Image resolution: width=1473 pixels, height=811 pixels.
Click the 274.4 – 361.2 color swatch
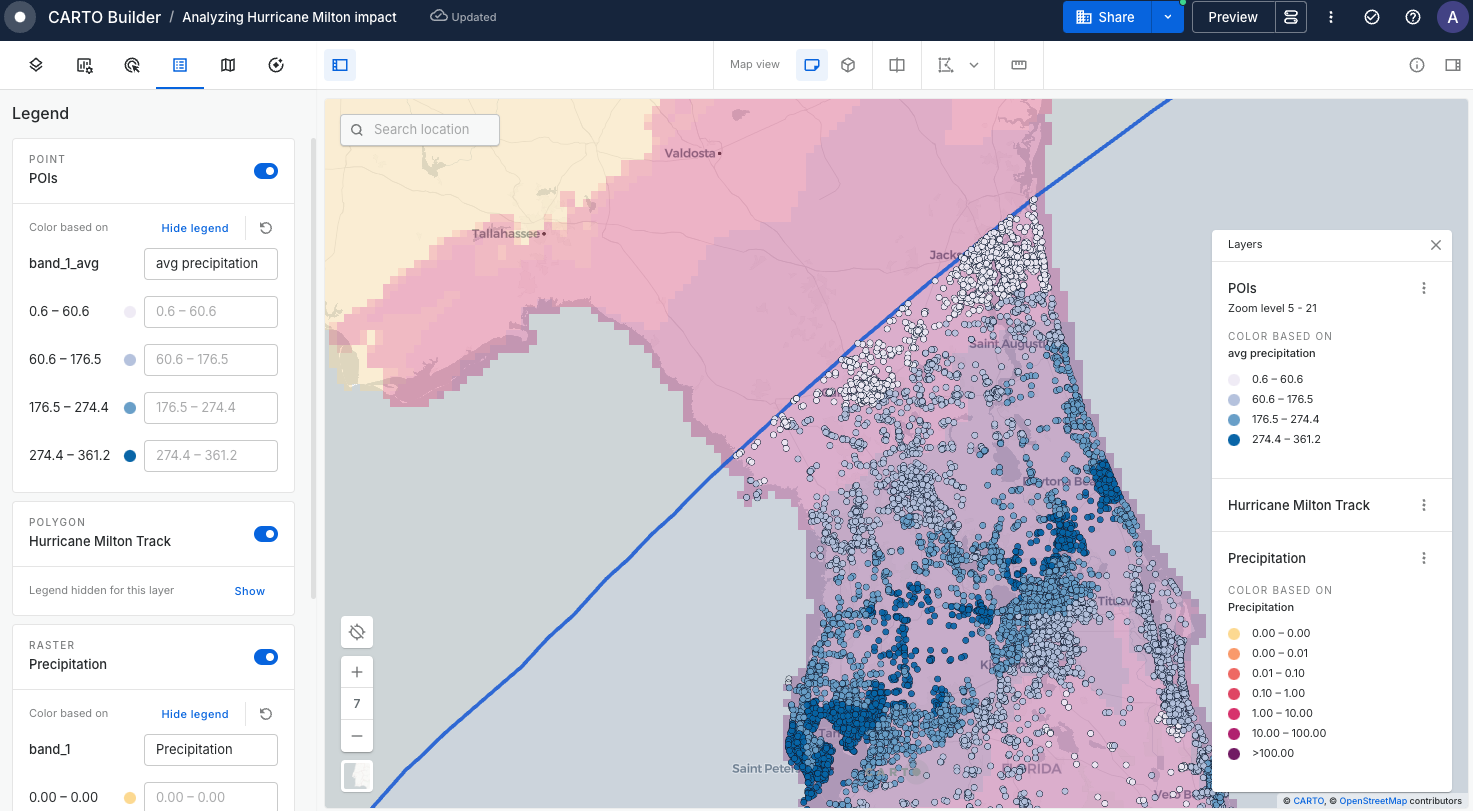coord(130,456)
